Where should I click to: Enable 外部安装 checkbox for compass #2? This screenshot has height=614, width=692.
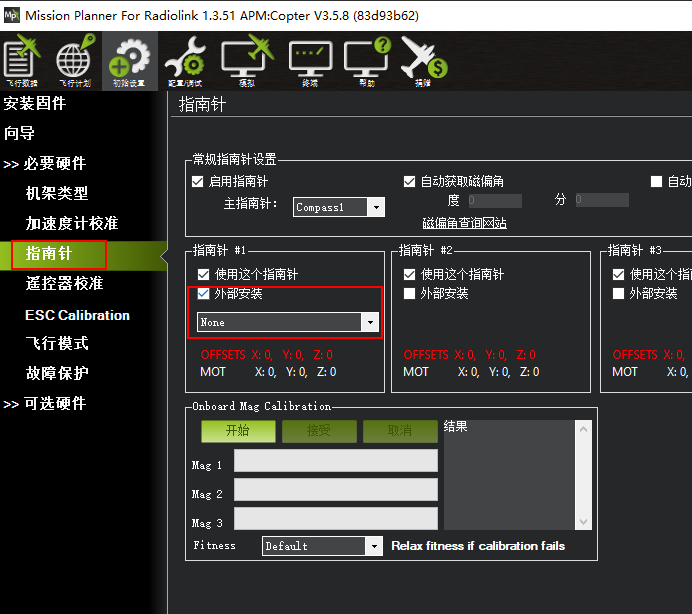coord(410,294)
